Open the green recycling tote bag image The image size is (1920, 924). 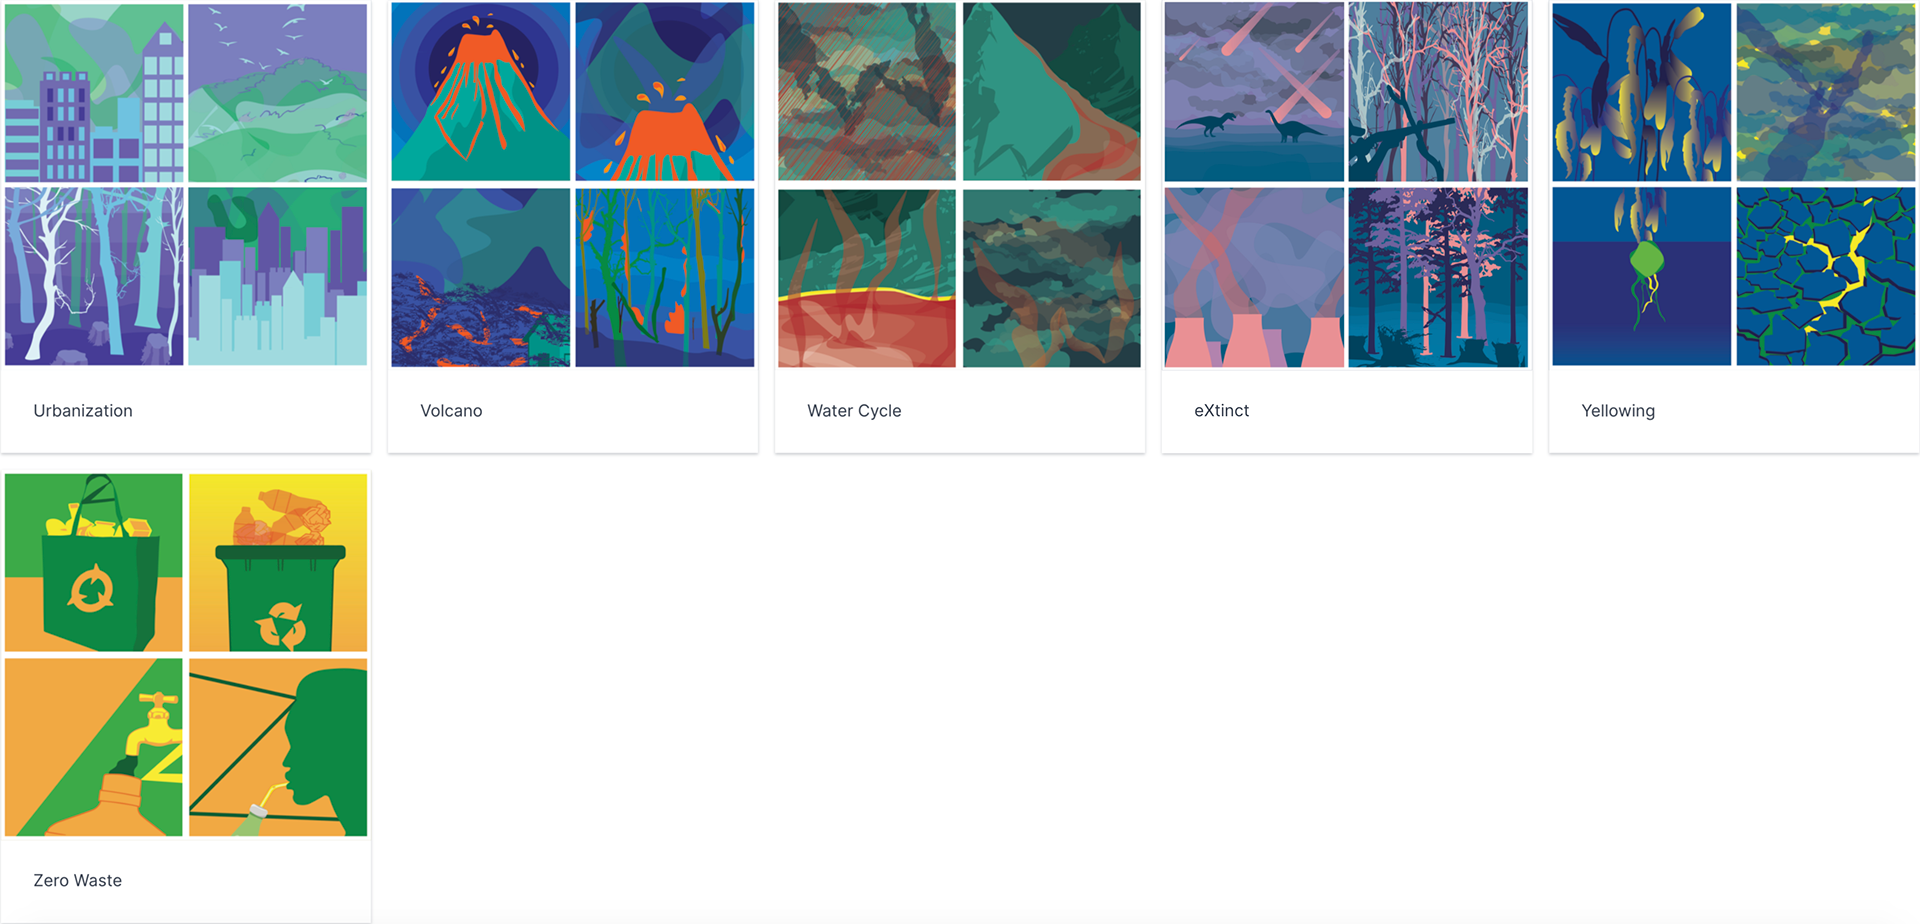pyautogui.click(x=94, y=562)
